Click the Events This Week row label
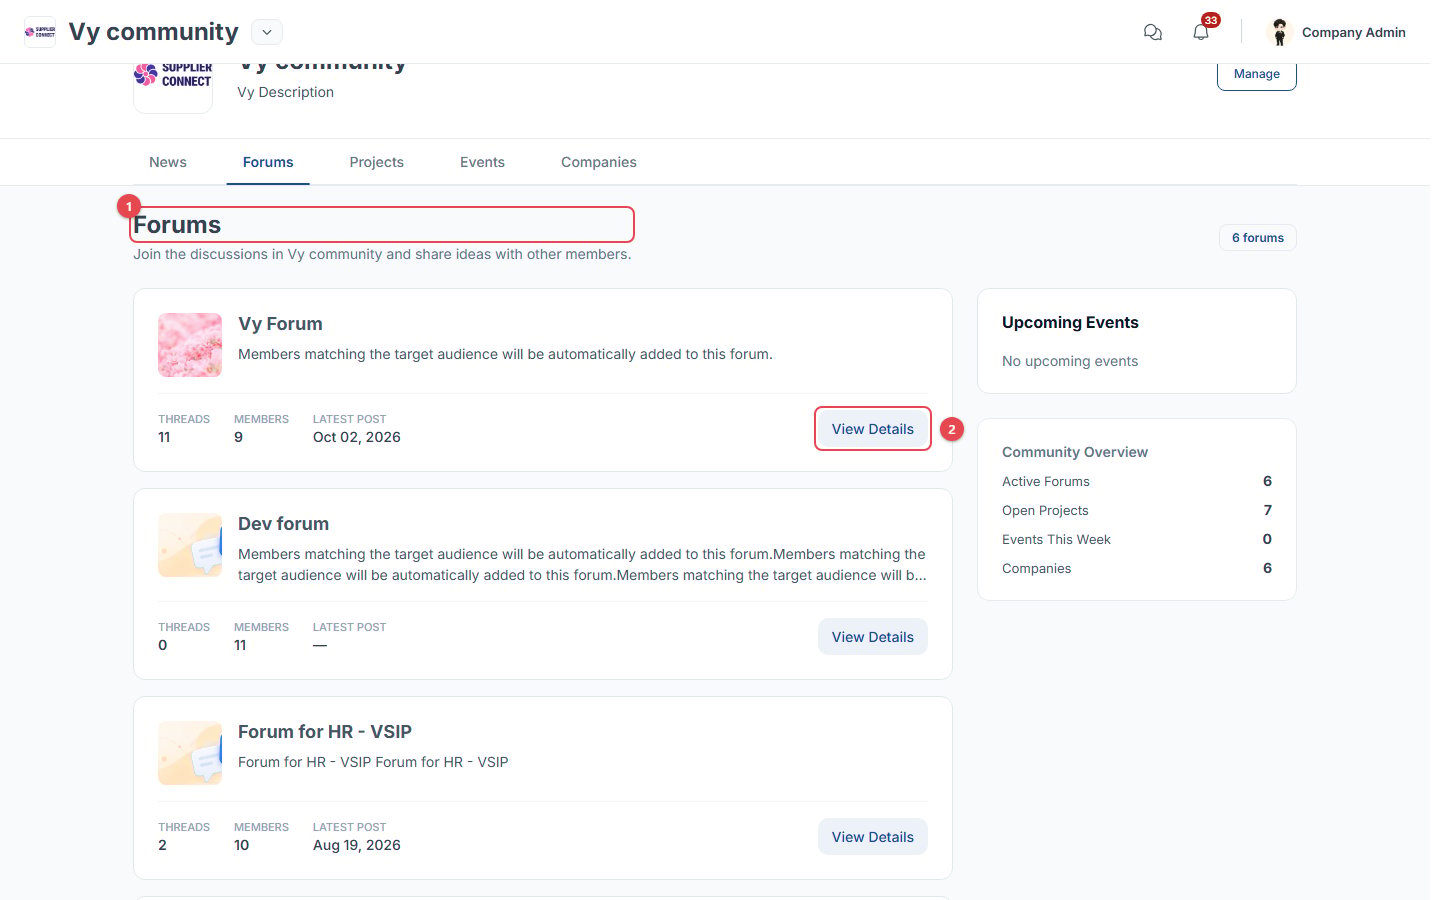The width and height of the screenshot is (1440, 900). pos(1056,539)
